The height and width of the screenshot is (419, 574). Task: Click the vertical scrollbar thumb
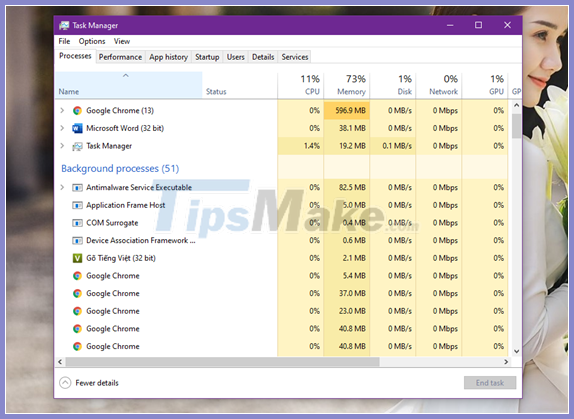[517, 126]
